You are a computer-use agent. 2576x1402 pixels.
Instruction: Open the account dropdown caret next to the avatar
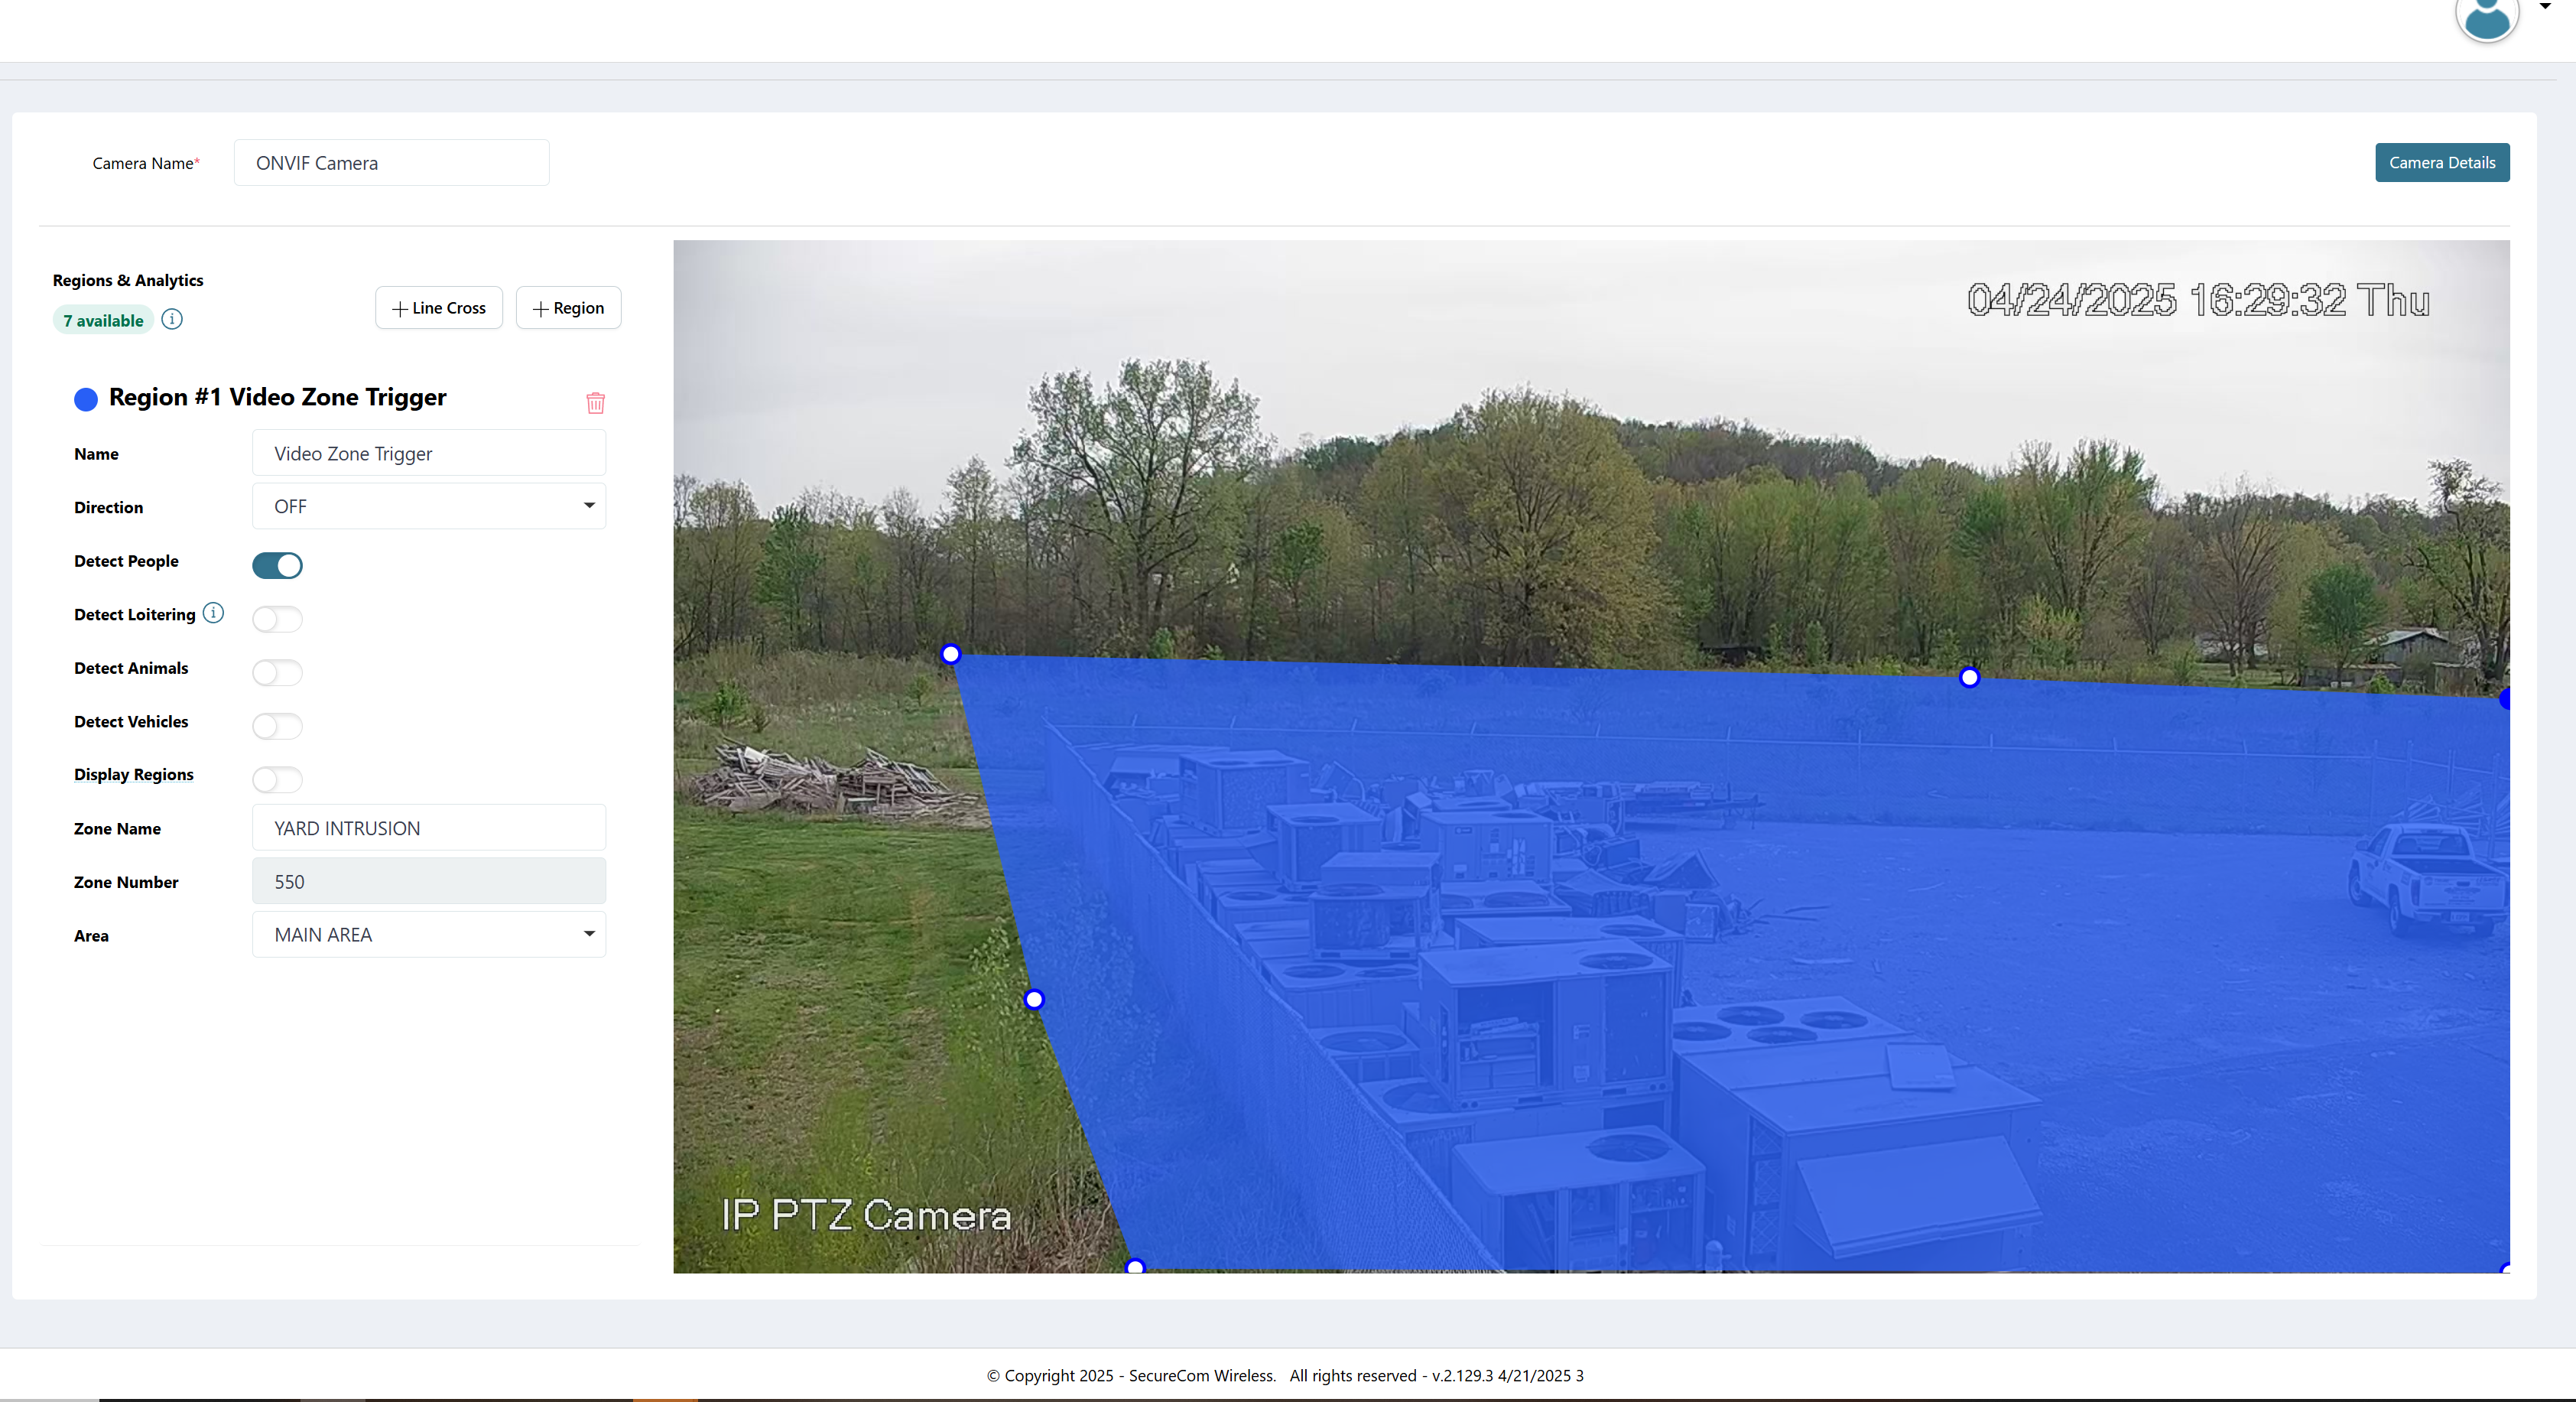pyautogui.click(x=2545, y=6)
